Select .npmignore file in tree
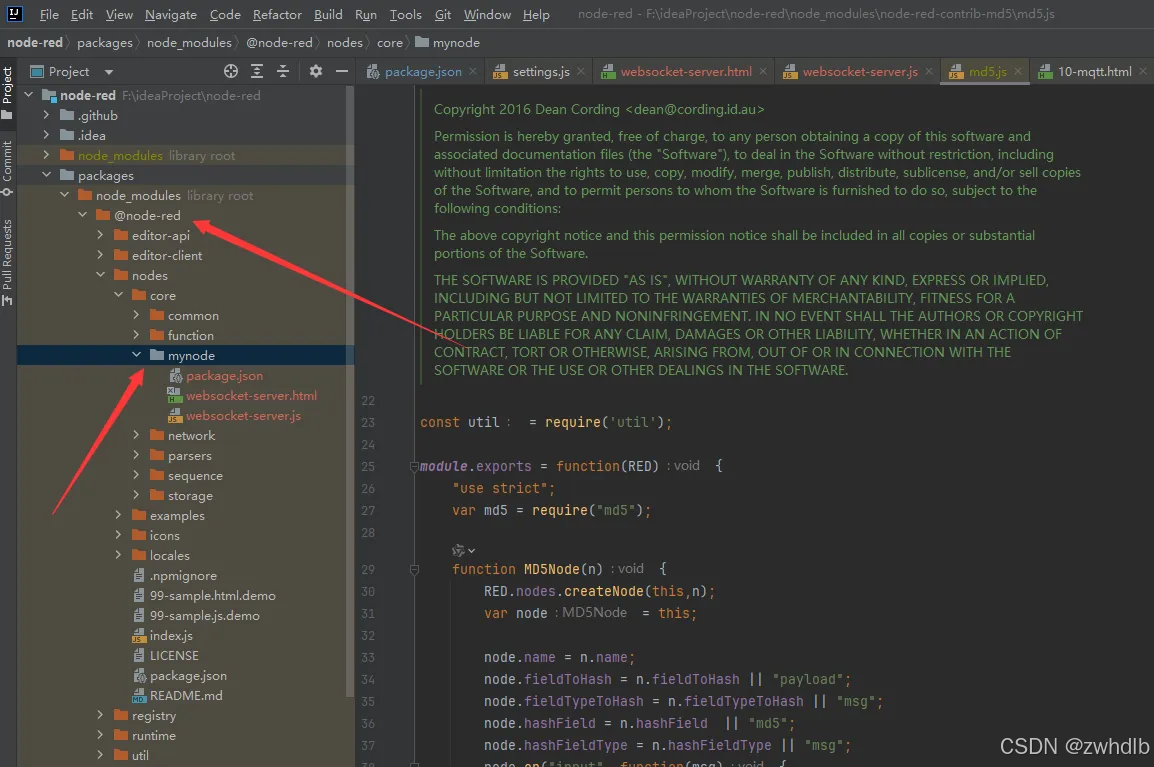1154x767 pixels. tap(183, 576)
